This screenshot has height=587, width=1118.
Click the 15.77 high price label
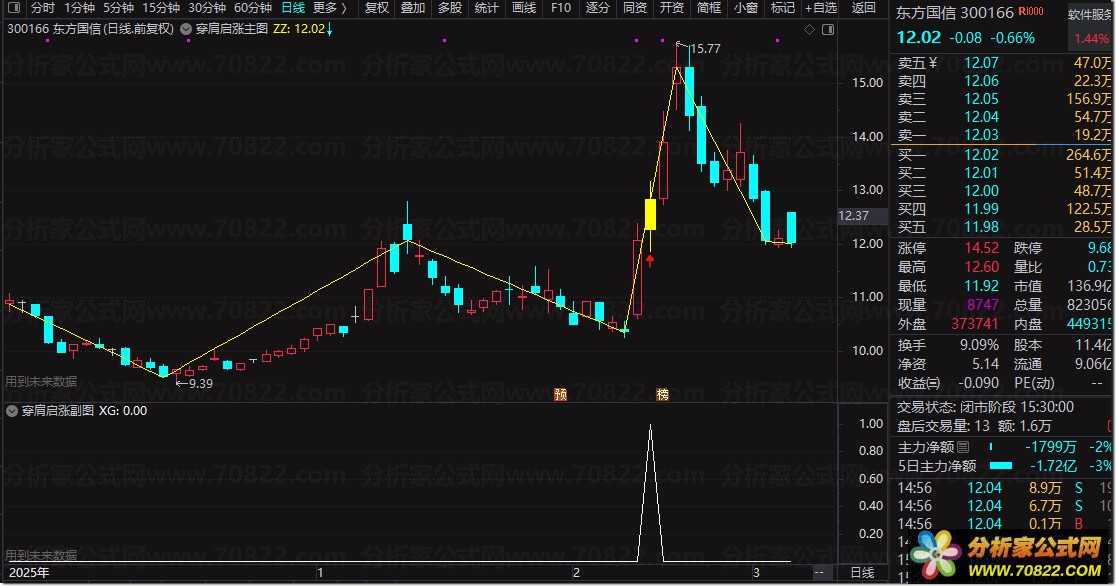pos(705,49)
